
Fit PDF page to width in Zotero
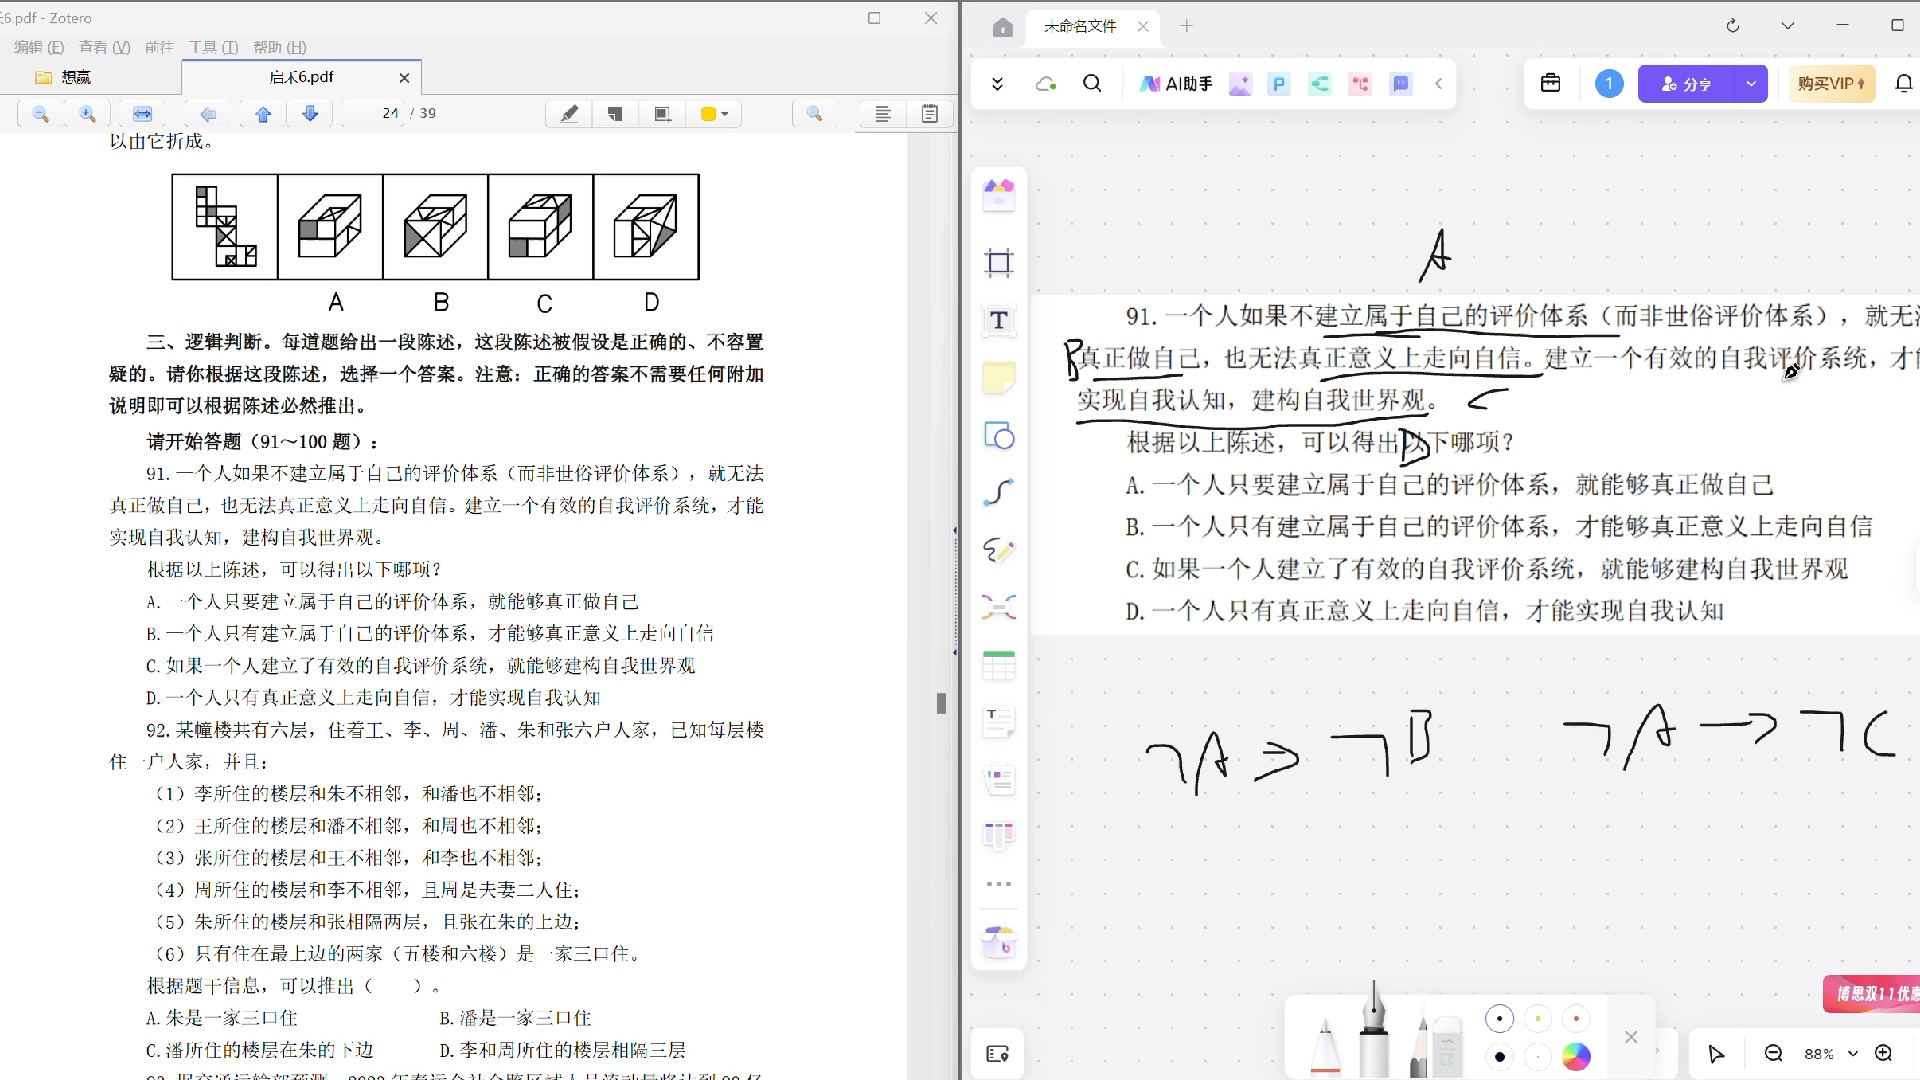click(x=143, y=114)
